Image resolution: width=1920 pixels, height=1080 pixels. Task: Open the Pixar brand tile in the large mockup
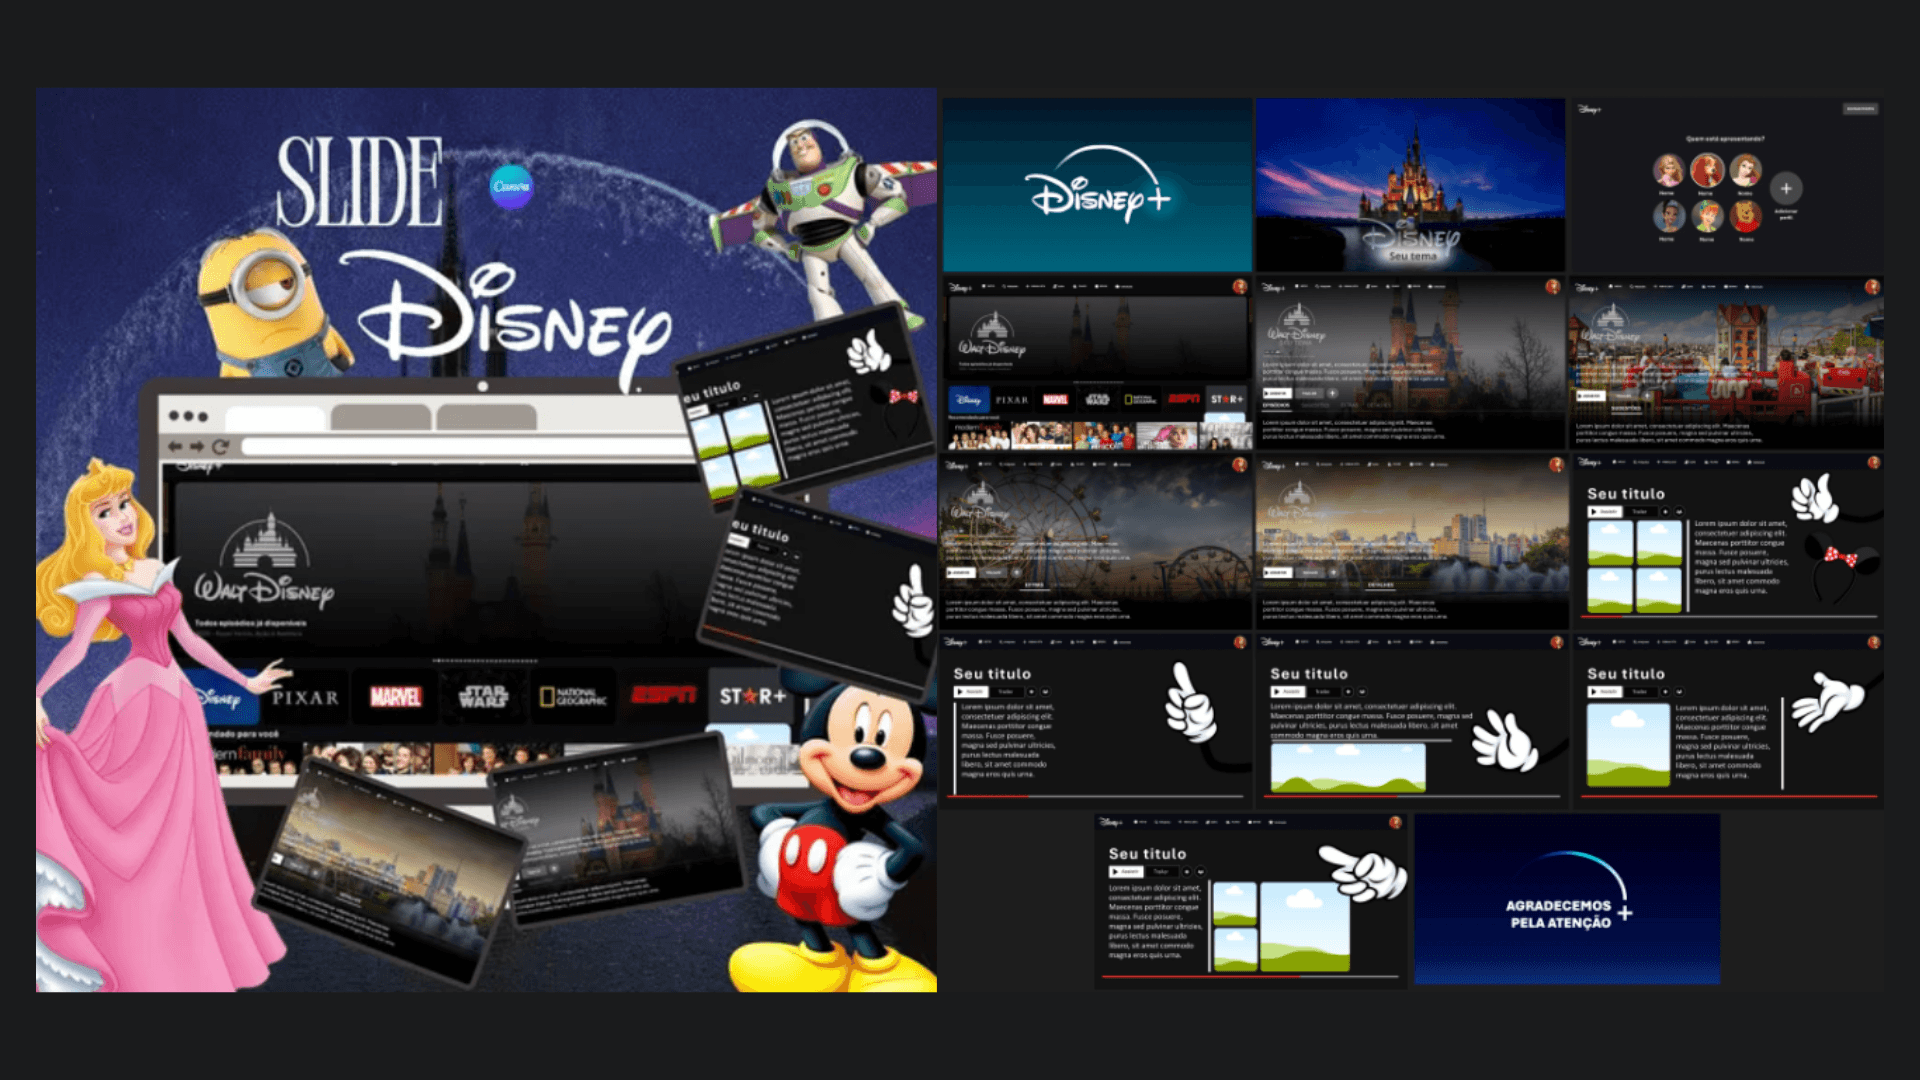click(x=305, y=698)
